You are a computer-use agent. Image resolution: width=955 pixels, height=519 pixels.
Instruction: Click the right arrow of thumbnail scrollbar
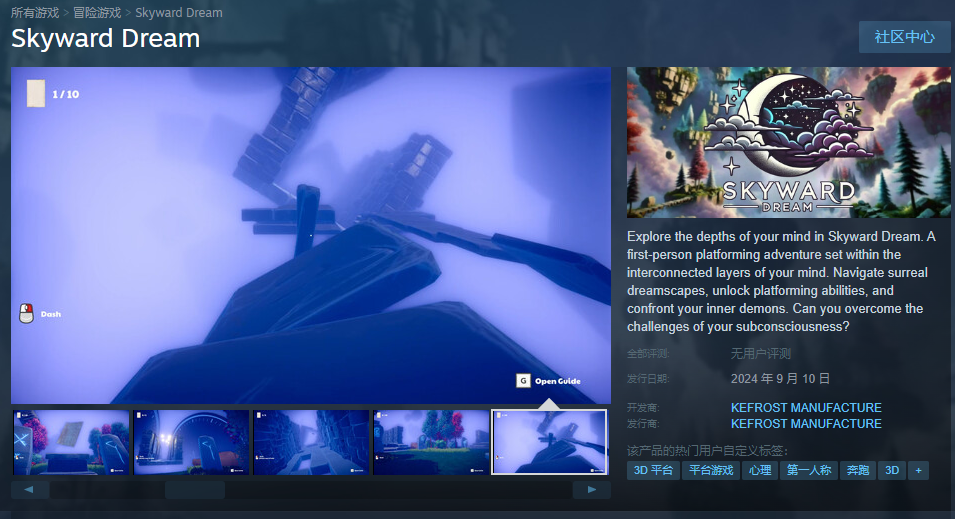[591, 490]
